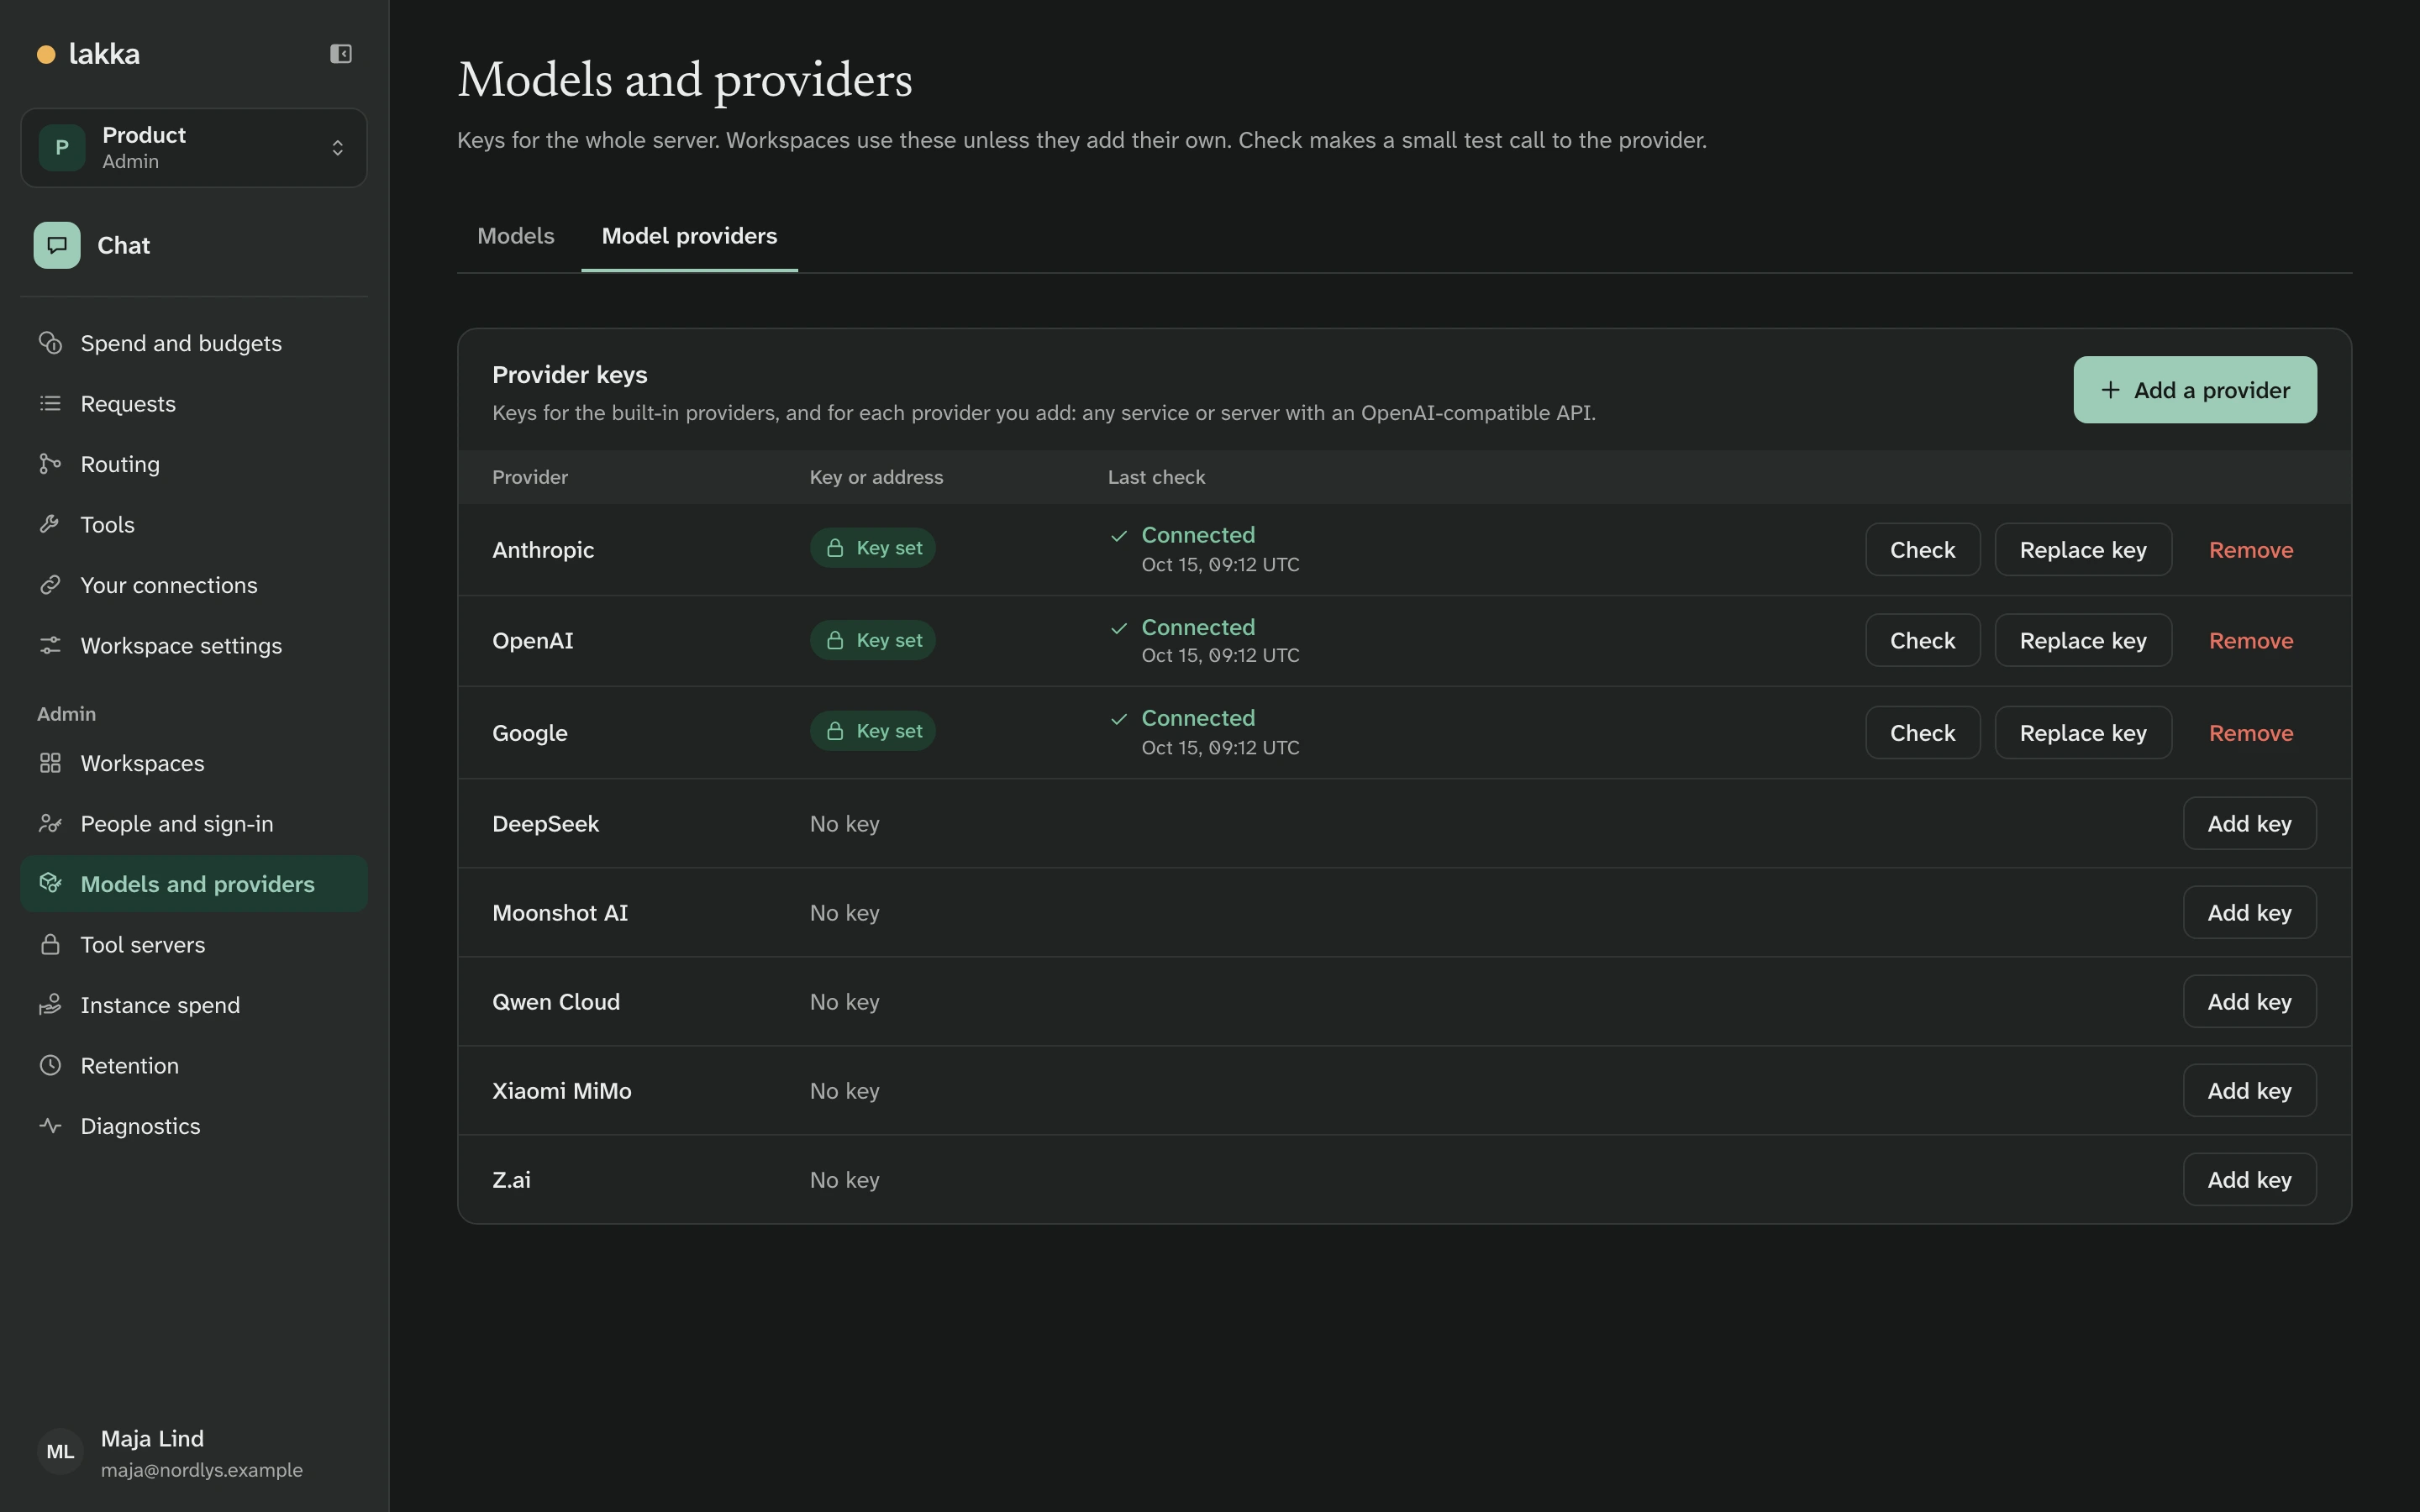2420x1512 pixels.
Task: Click the Google Connected checkmark icon
Action: point(1119,719)
